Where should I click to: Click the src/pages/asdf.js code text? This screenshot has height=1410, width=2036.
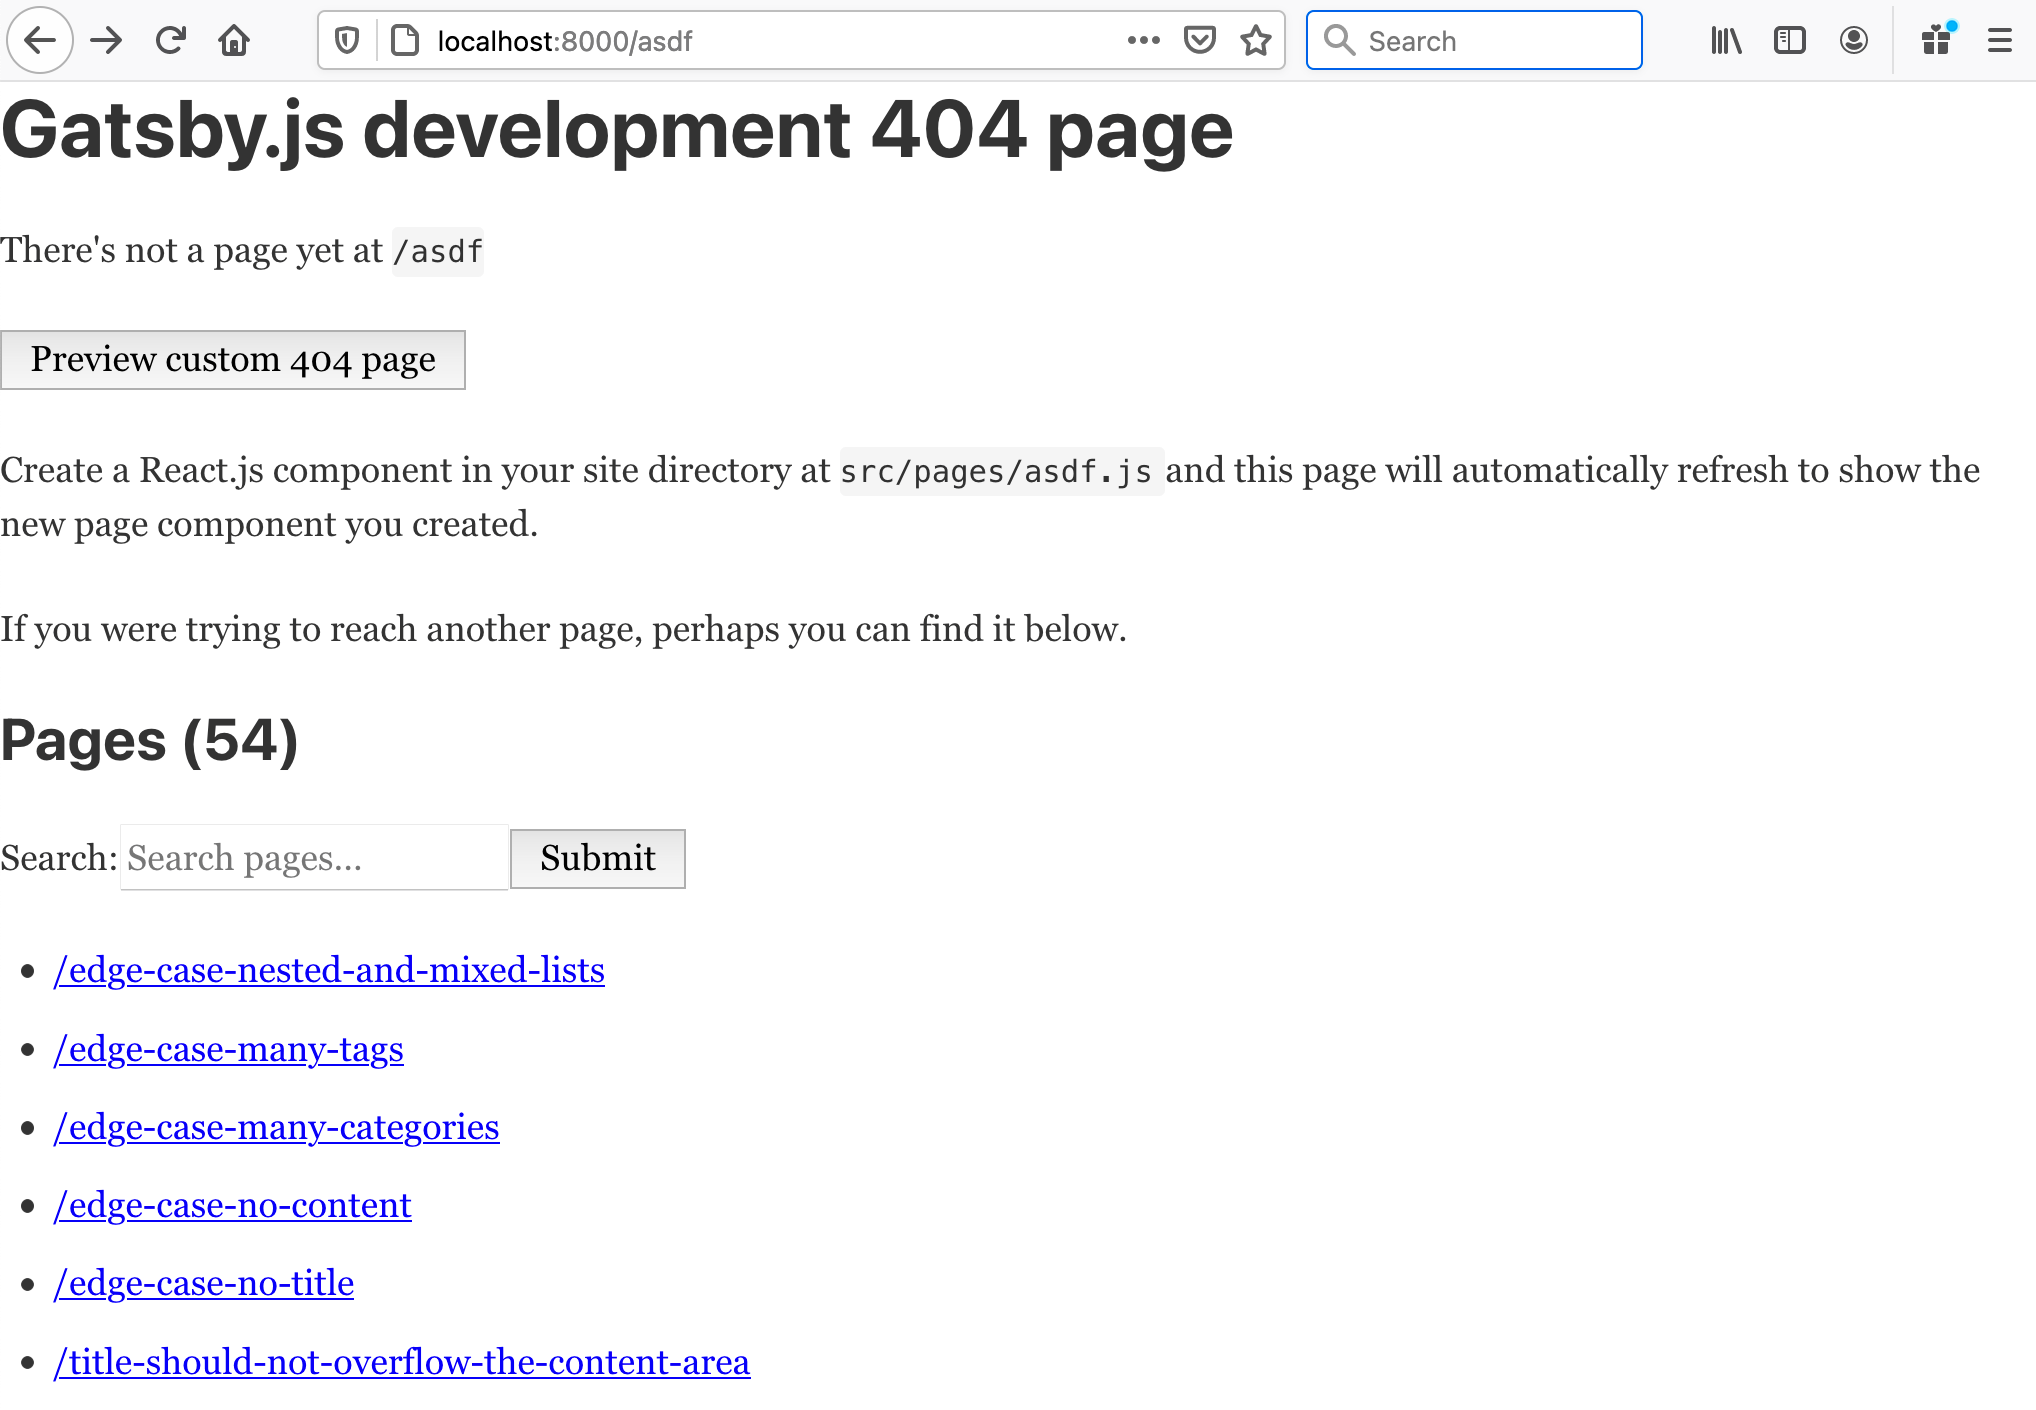(1001, 471)
